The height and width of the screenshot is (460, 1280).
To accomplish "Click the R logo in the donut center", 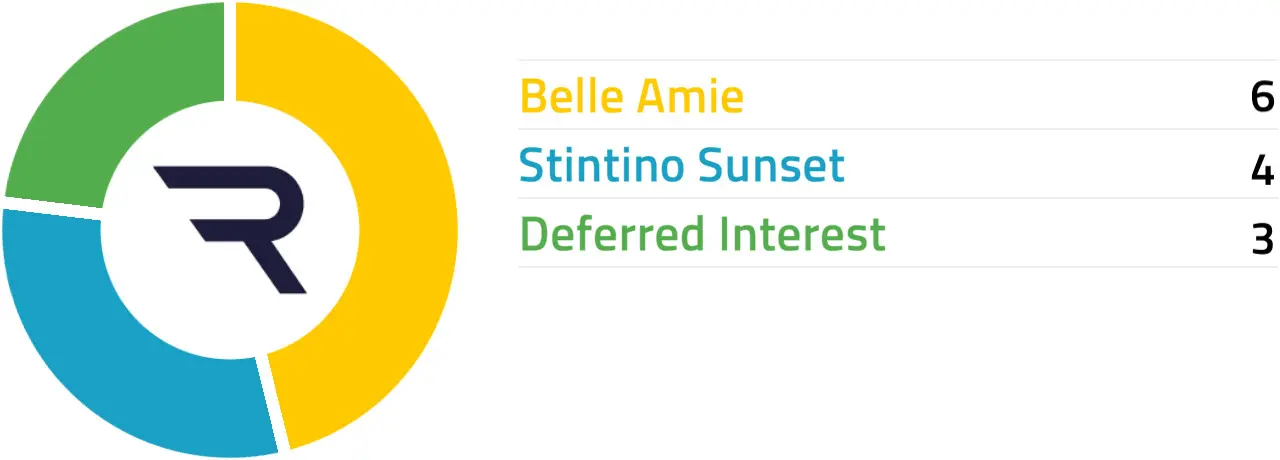I will 231,226.
